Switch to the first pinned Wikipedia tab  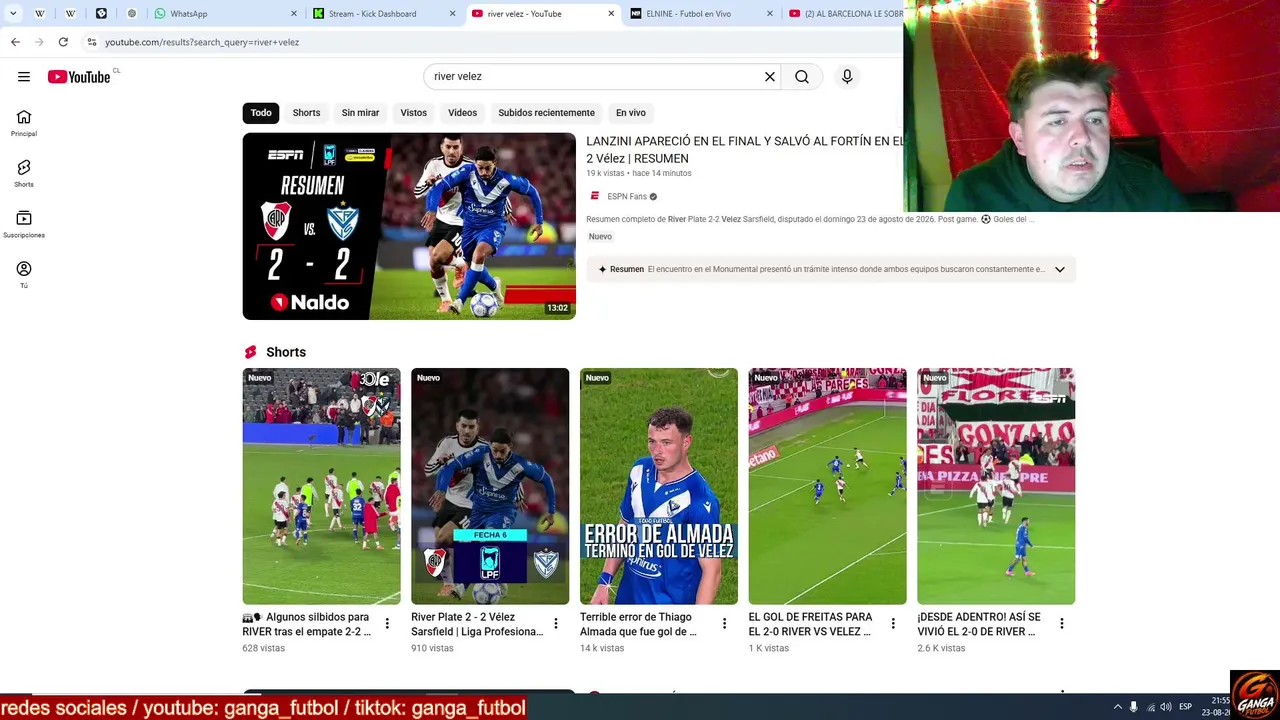[40, 14]
